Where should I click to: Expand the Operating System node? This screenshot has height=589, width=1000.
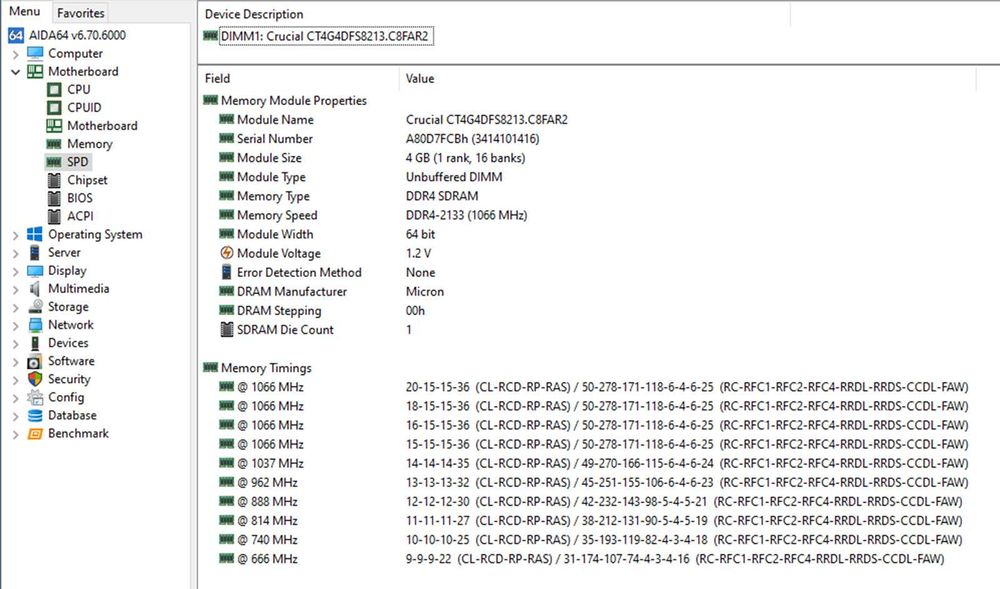click(16, 235)
